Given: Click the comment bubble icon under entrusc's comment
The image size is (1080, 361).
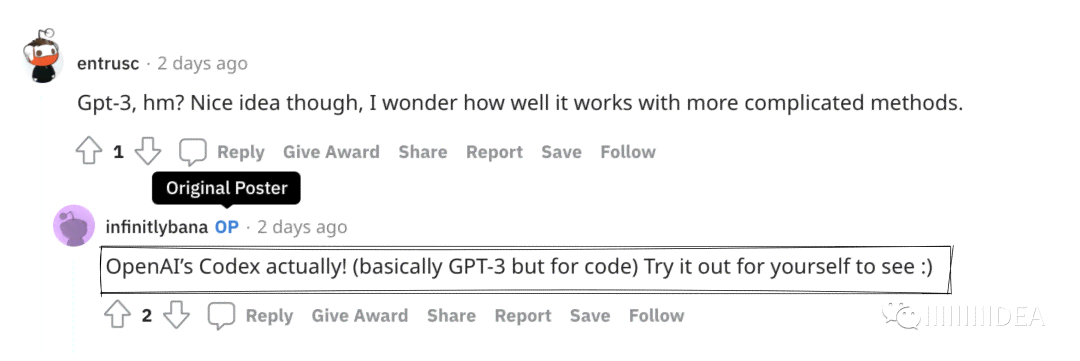Looking at the screenshot, I should [x=192, y=152].
